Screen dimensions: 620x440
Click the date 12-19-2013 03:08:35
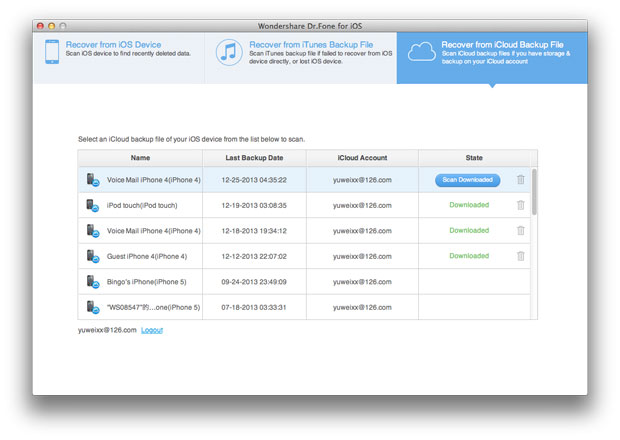(254, 206)
